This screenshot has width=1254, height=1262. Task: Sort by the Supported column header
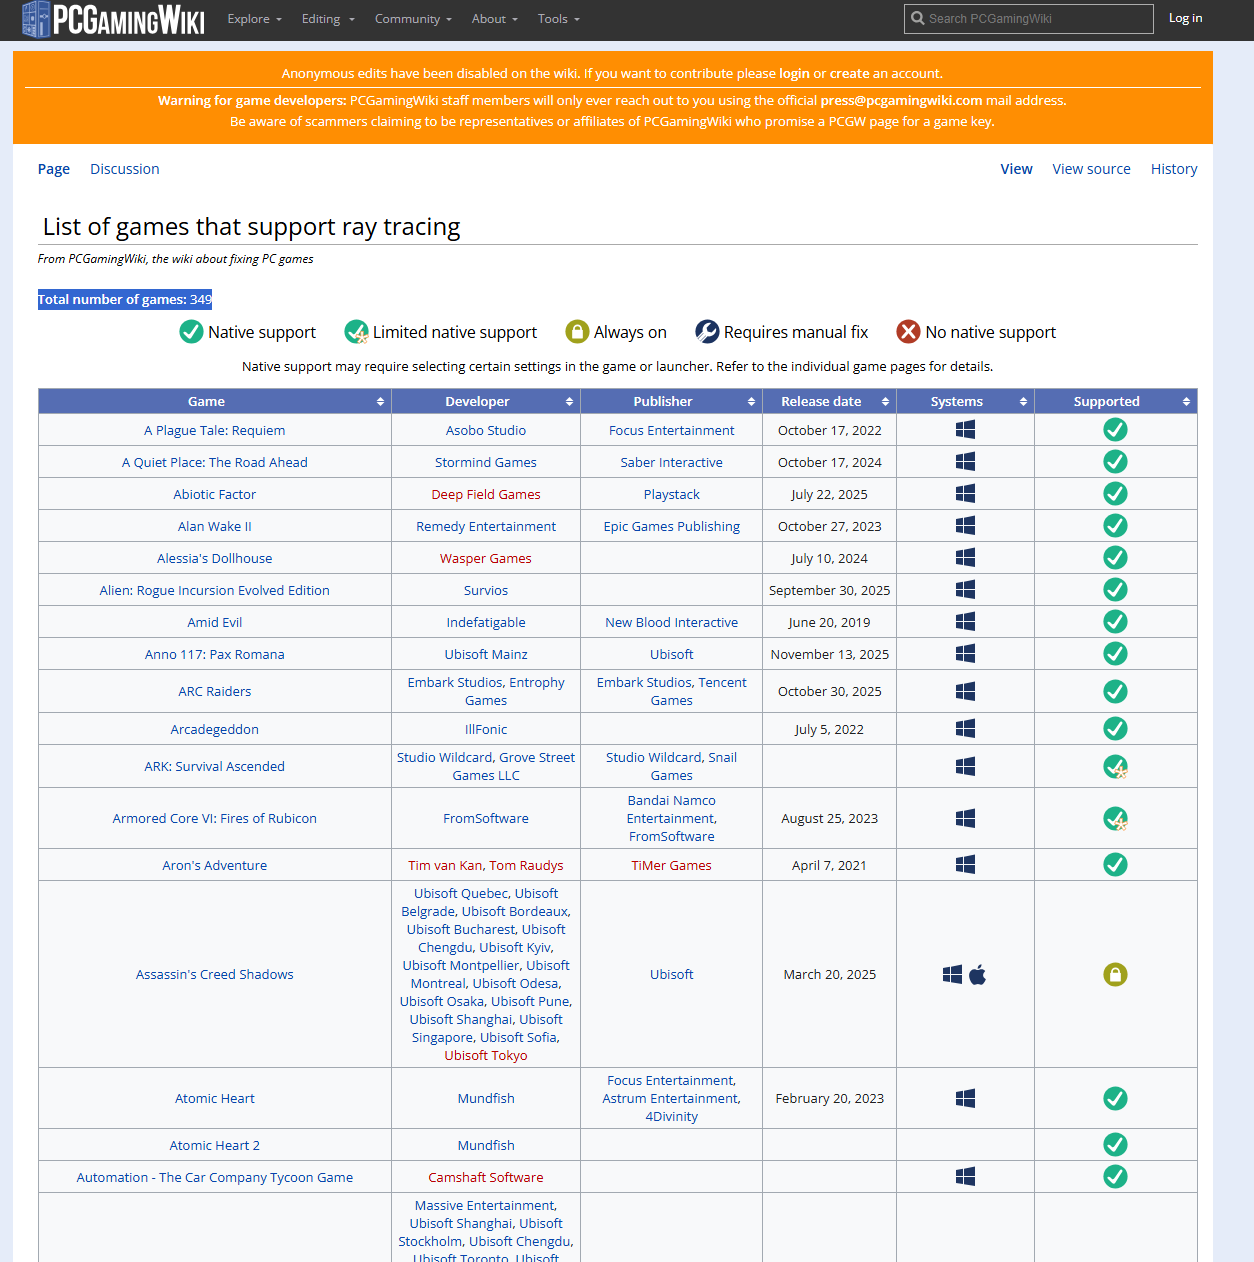[1115, 401]
